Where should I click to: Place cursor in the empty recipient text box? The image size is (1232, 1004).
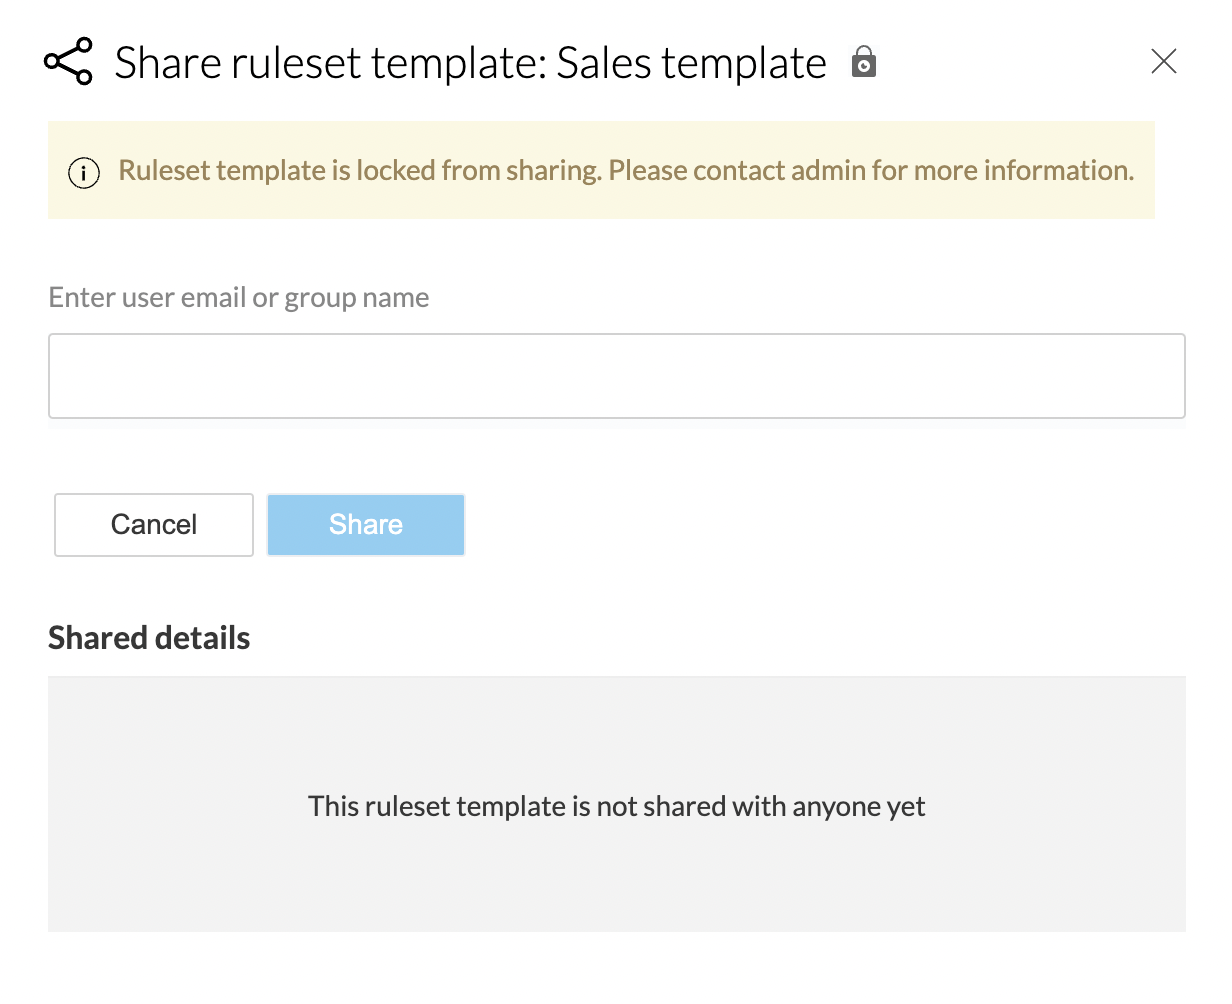(x=616, y=376)
